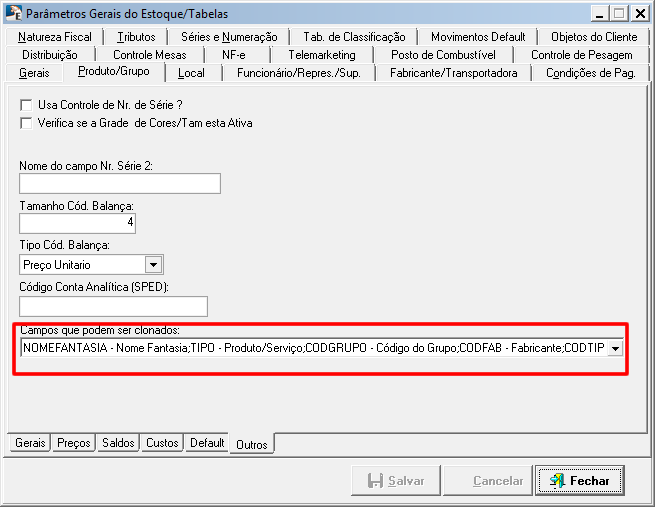Select the NF-e tab

click(x=232, y=55)
